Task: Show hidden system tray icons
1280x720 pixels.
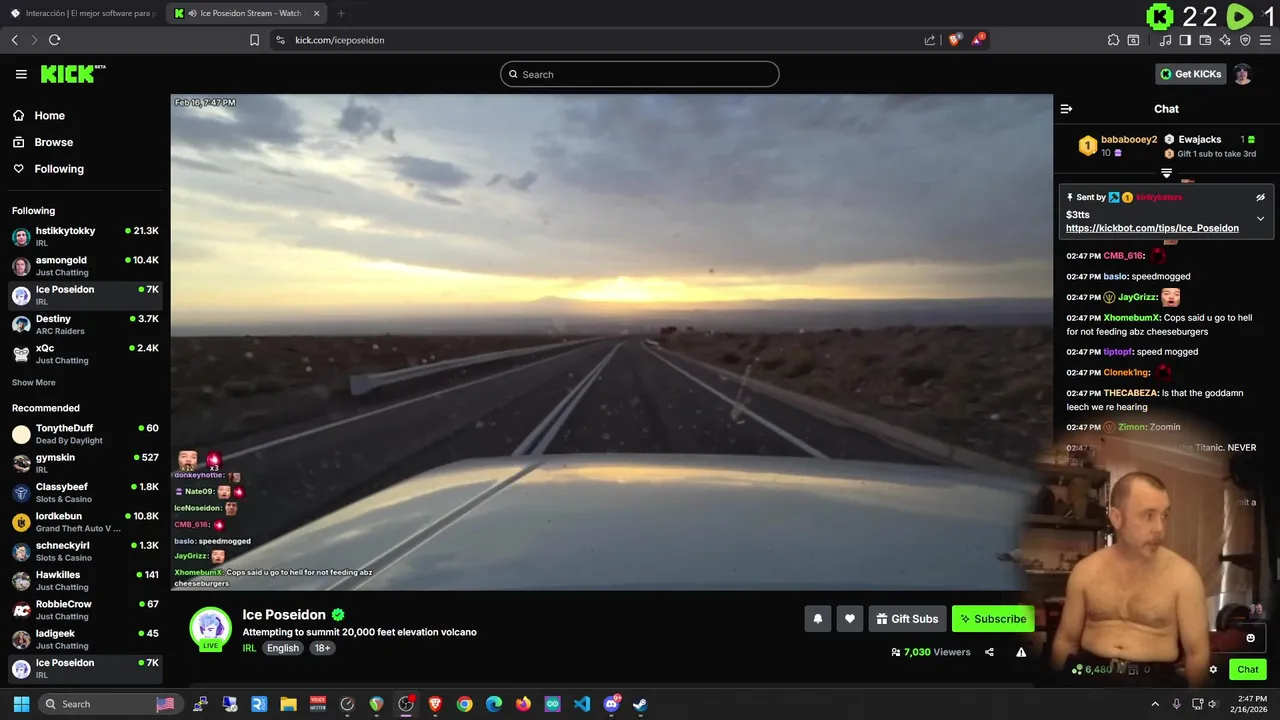Action: pos(1155,704)
